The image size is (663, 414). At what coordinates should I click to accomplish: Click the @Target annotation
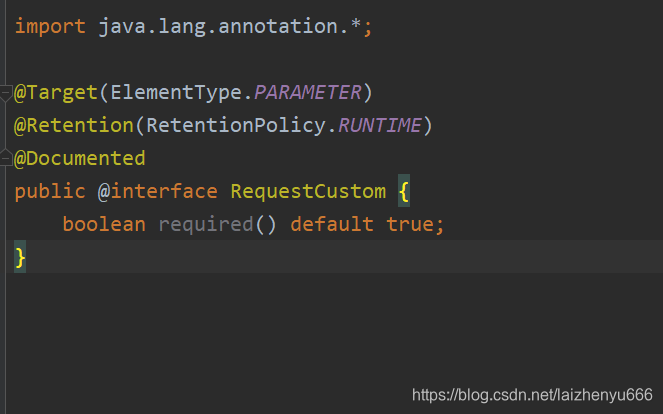(x=56, y=93)
